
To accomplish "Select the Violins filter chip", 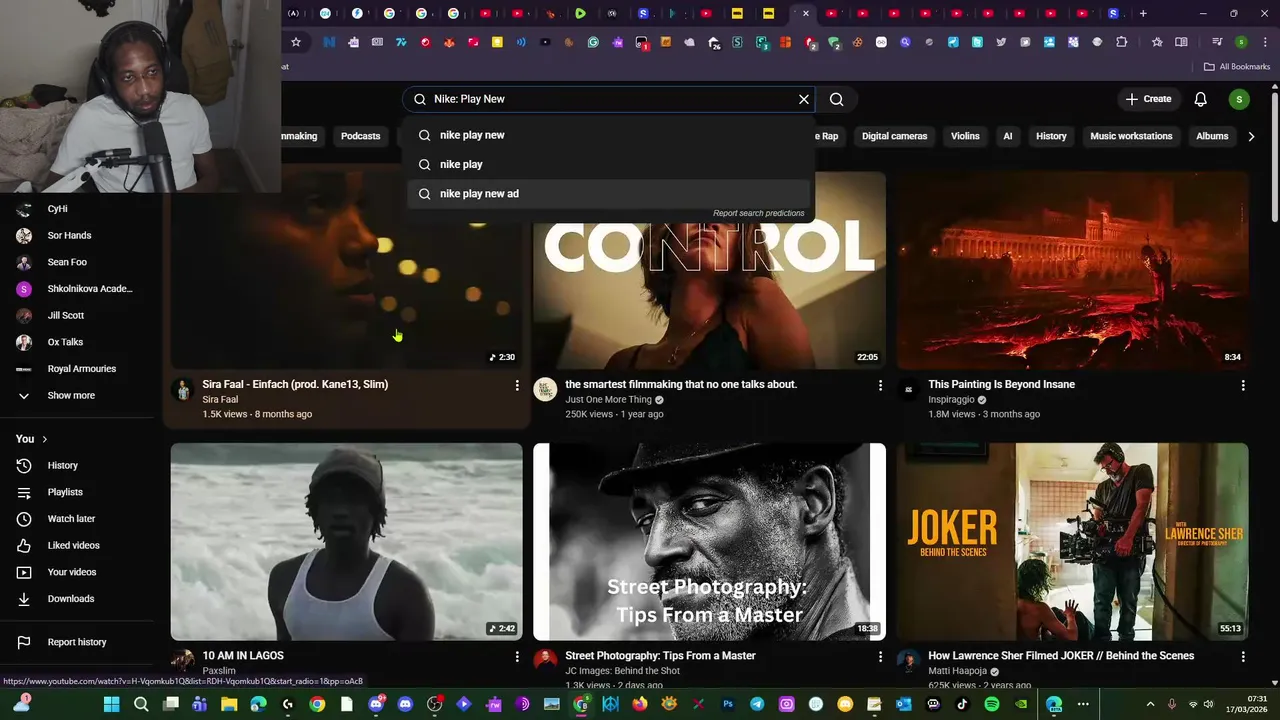I will tap(965, 136).
